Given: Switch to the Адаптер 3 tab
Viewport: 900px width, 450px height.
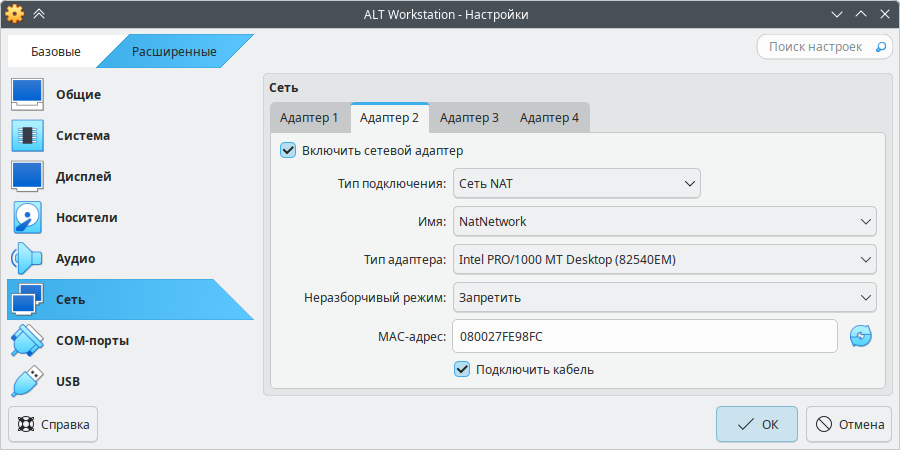Looking at the screenshot, I should [469, 118].
